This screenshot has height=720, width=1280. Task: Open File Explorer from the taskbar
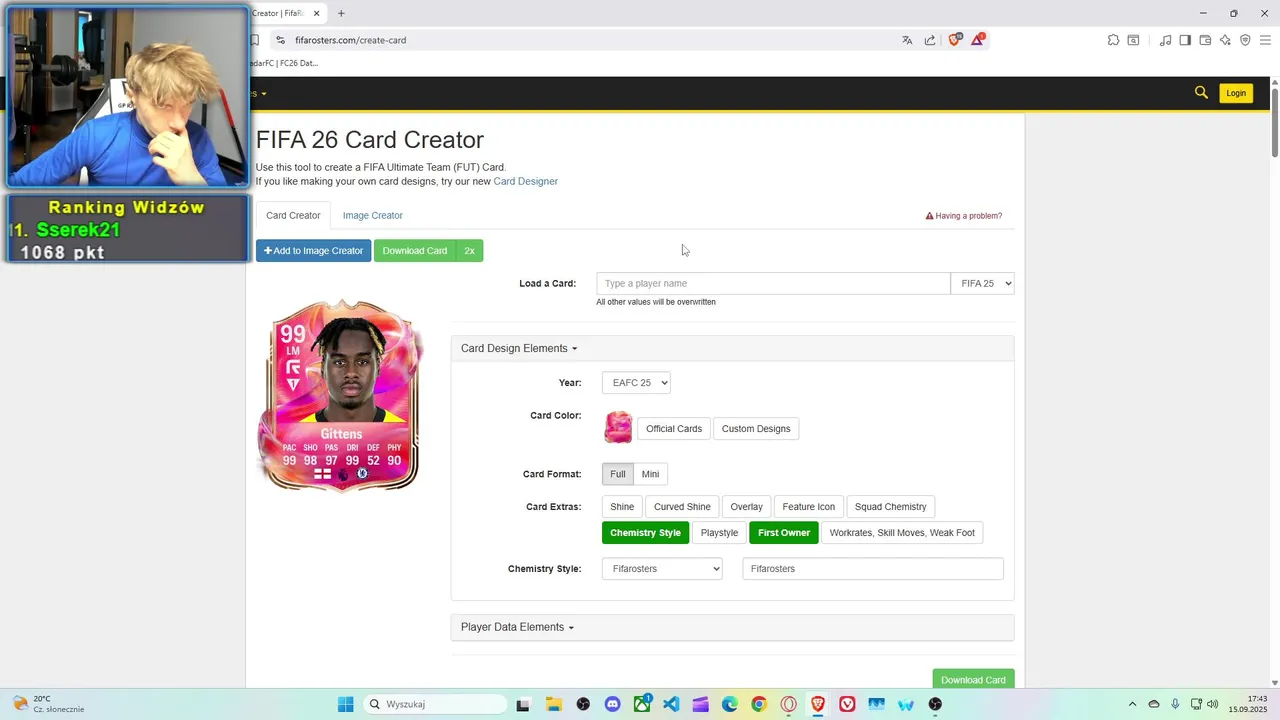554,704
